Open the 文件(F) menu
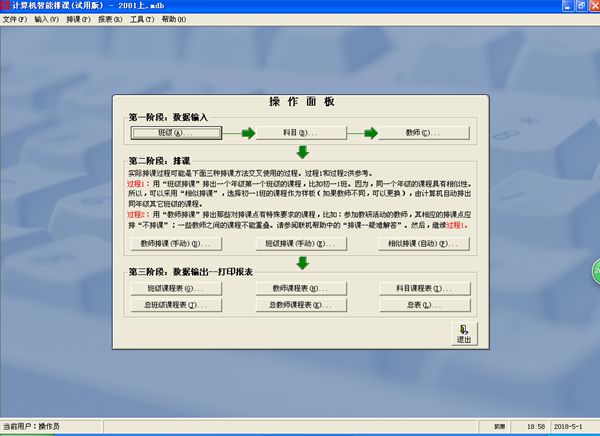 coord(15,19)
